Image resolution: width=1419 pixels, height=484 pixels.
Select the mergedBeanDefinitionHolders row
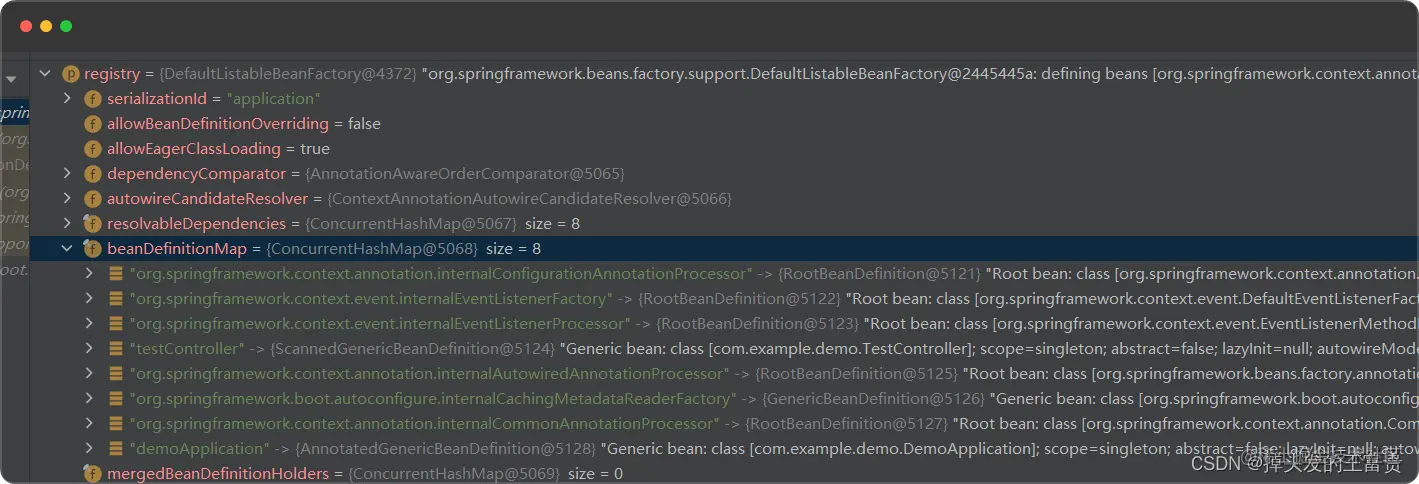click(x=724, y=474)
